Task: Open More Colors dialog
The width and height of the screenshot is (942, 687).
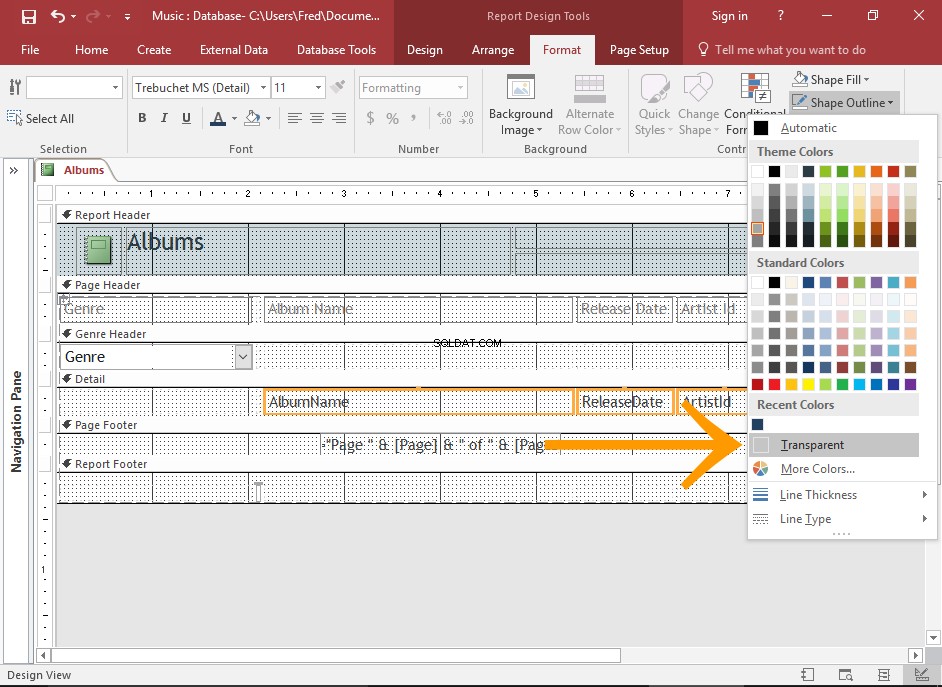Action: coord(833,469)
